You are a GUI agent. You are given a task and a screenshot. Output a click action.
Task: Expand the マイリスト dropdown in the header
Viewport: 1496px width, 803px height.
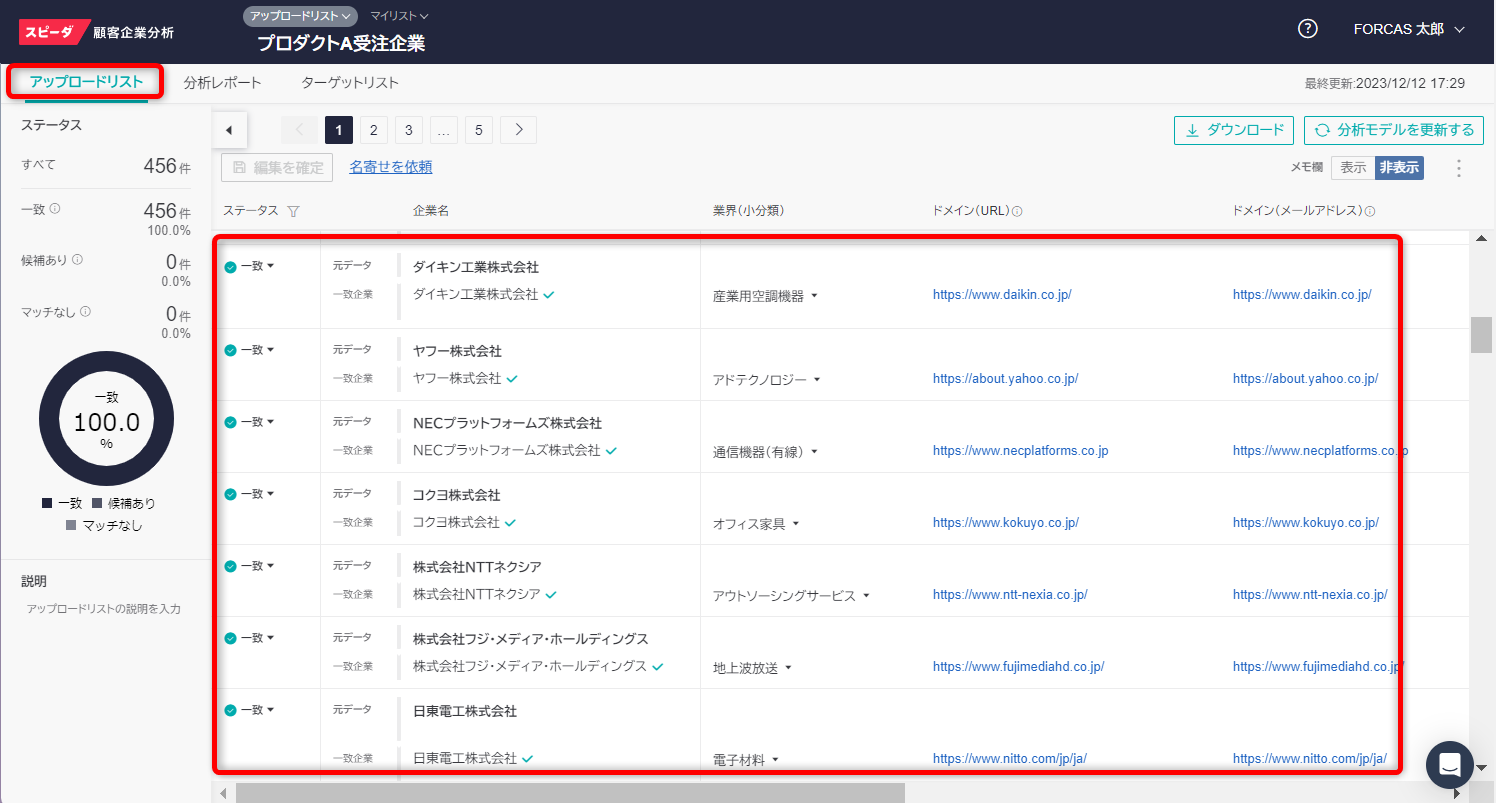click(399, 16)
